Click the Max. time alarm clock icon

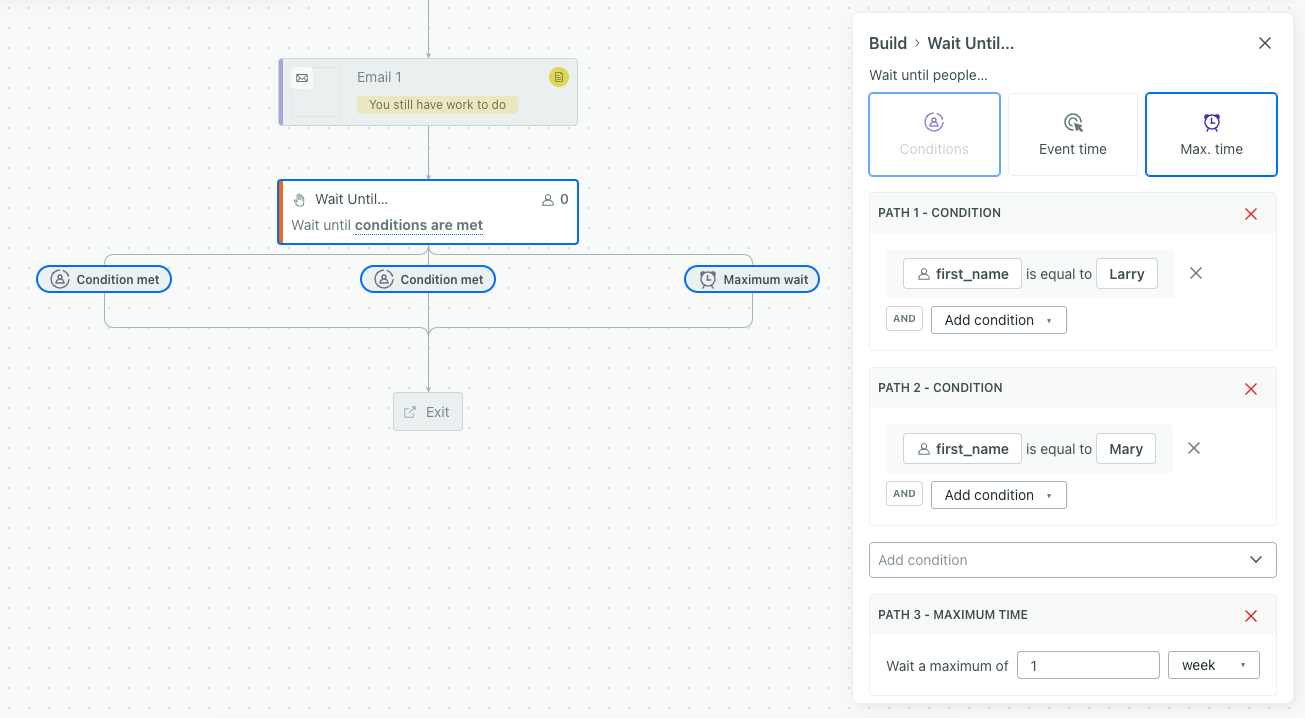point(1211,122)
